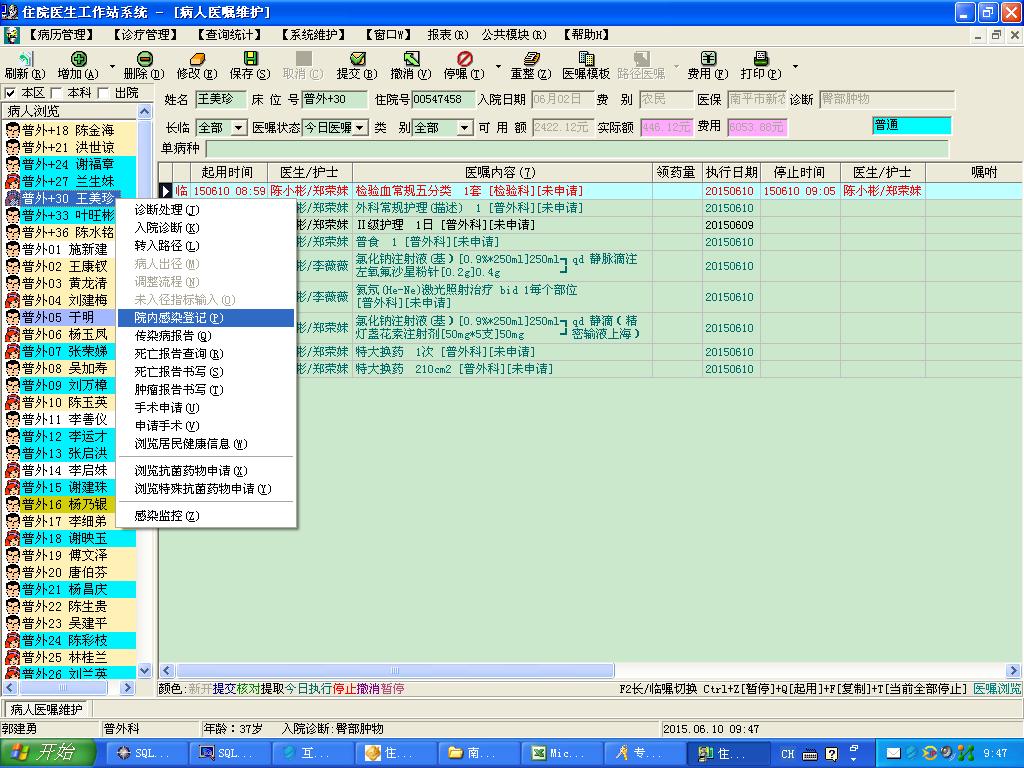The image size is (1024, 768).
Task: Click the orders table horizontal scrollbar thumb
Action: (395, 671)
